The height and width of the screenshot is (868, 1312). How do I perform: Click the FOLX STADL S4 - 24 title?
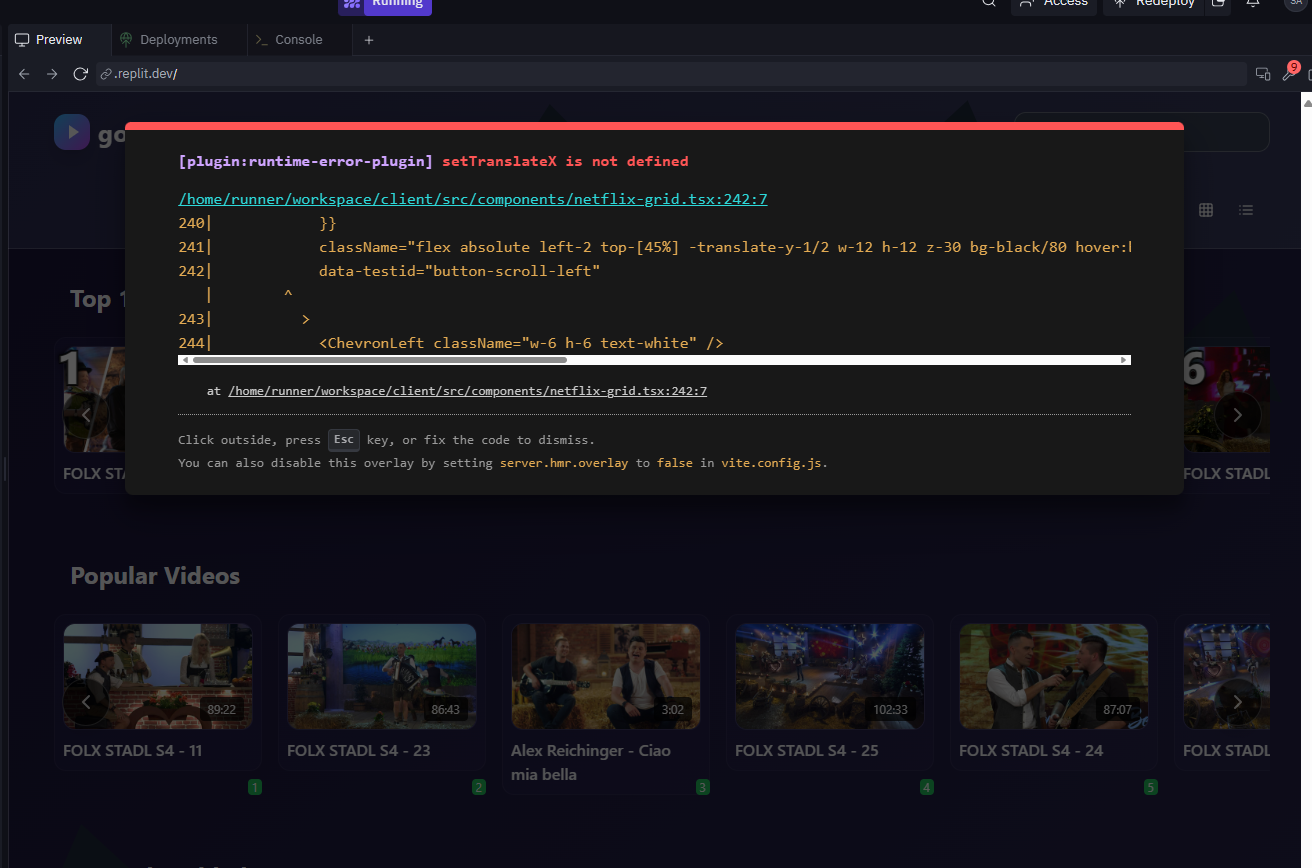(x=1031, y=750)
